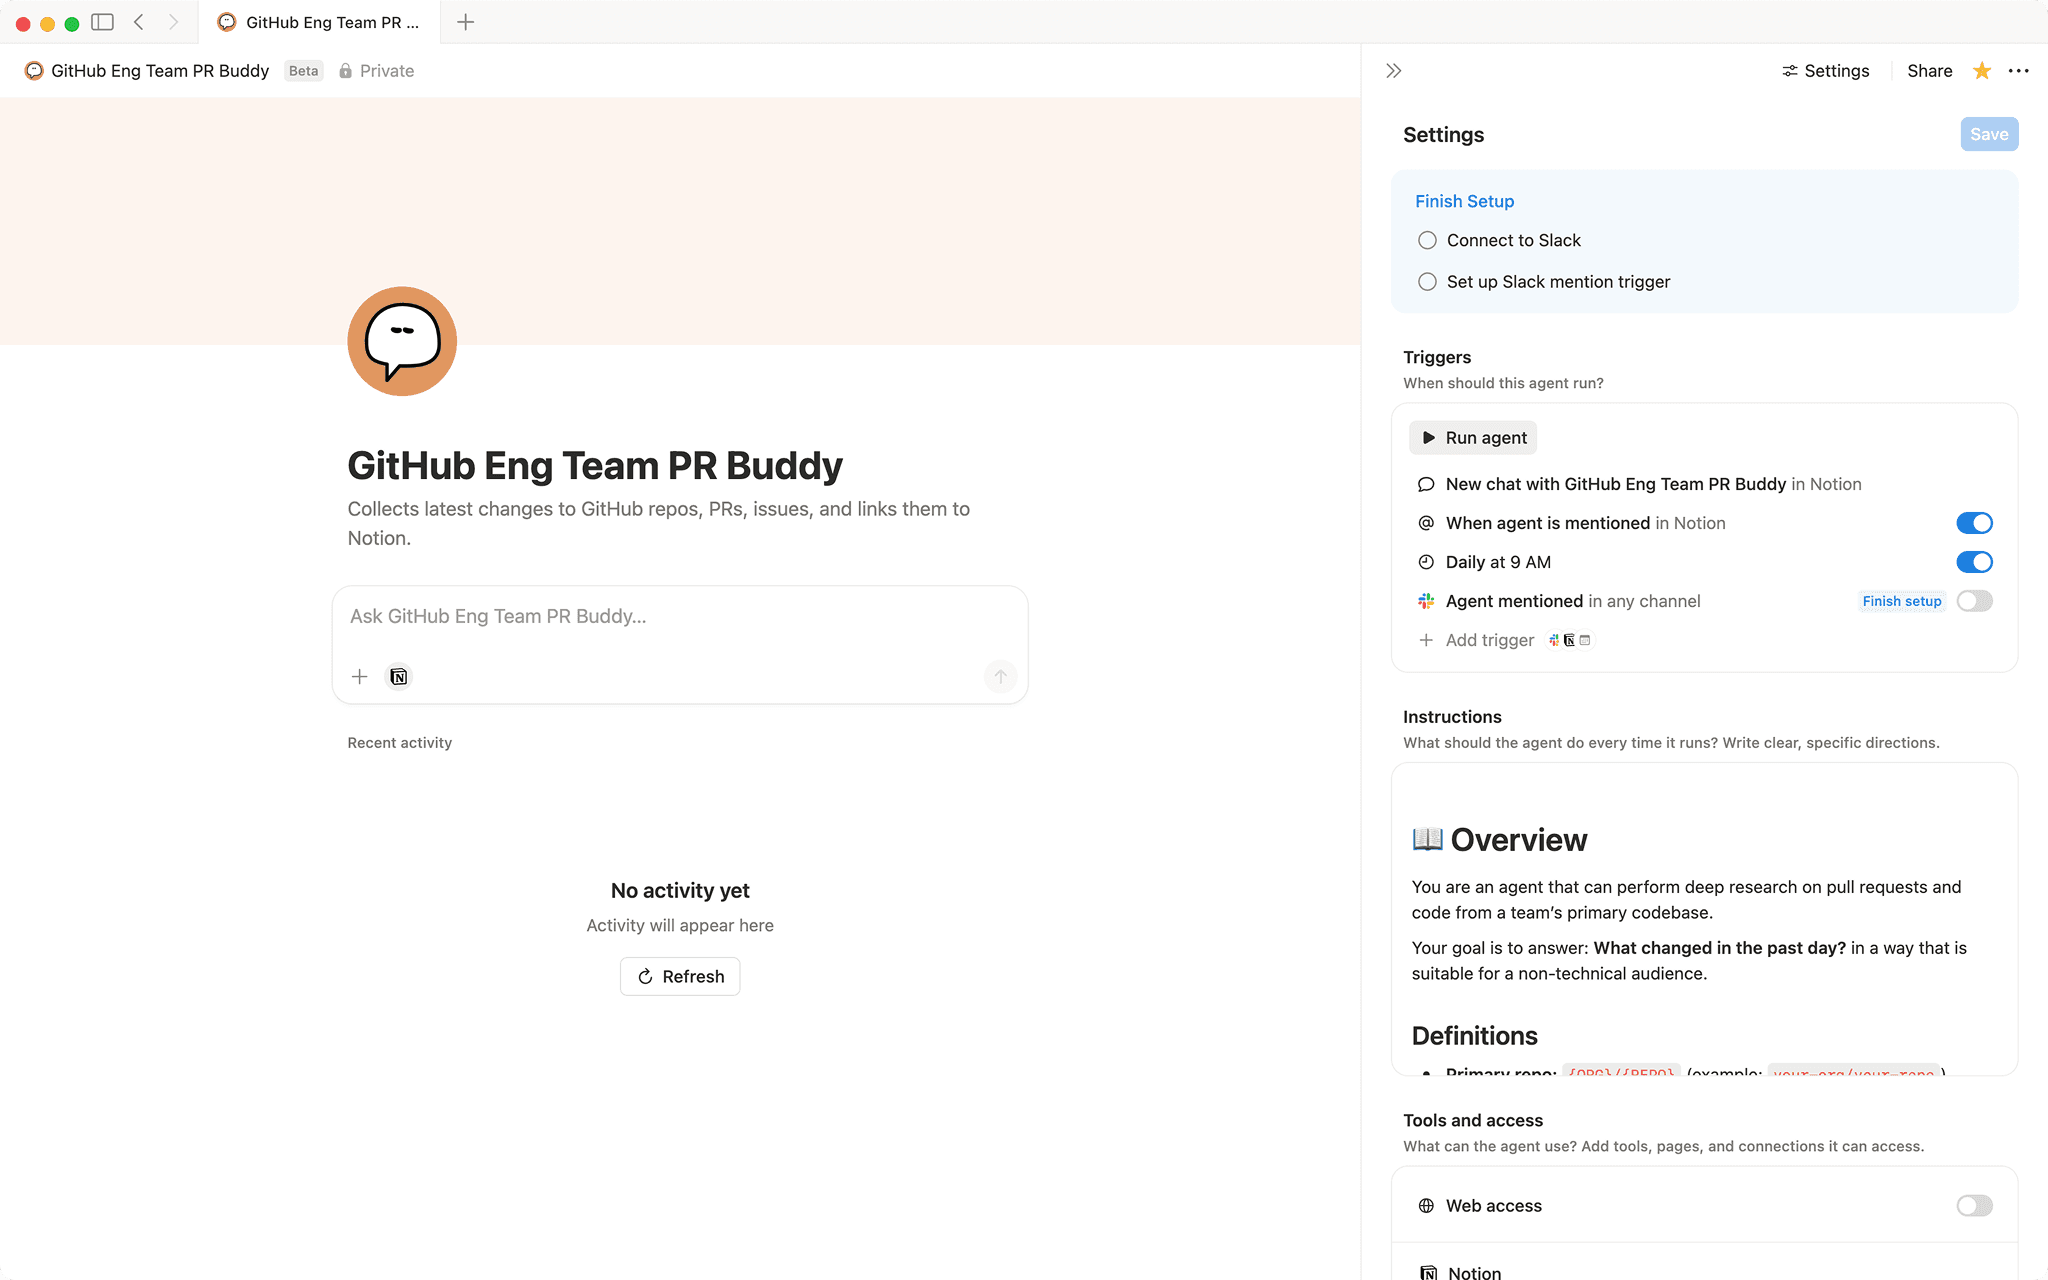Click the Slack icon next to Agent mentioned
Viewport: 2048px width, 1280px height.
click(x=1425, y=600)
